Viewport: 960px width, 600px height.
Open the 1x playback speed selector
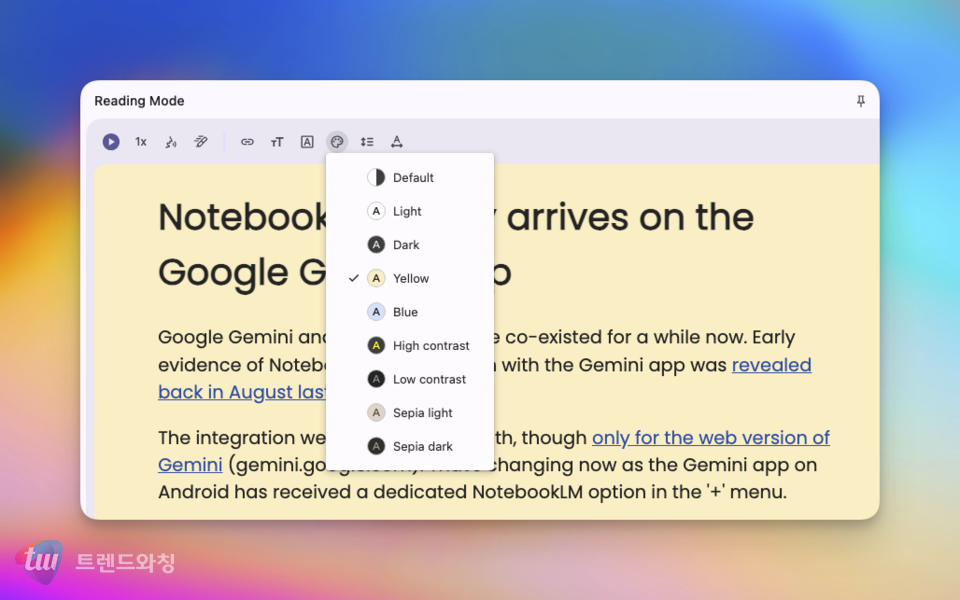click(141, 142)
